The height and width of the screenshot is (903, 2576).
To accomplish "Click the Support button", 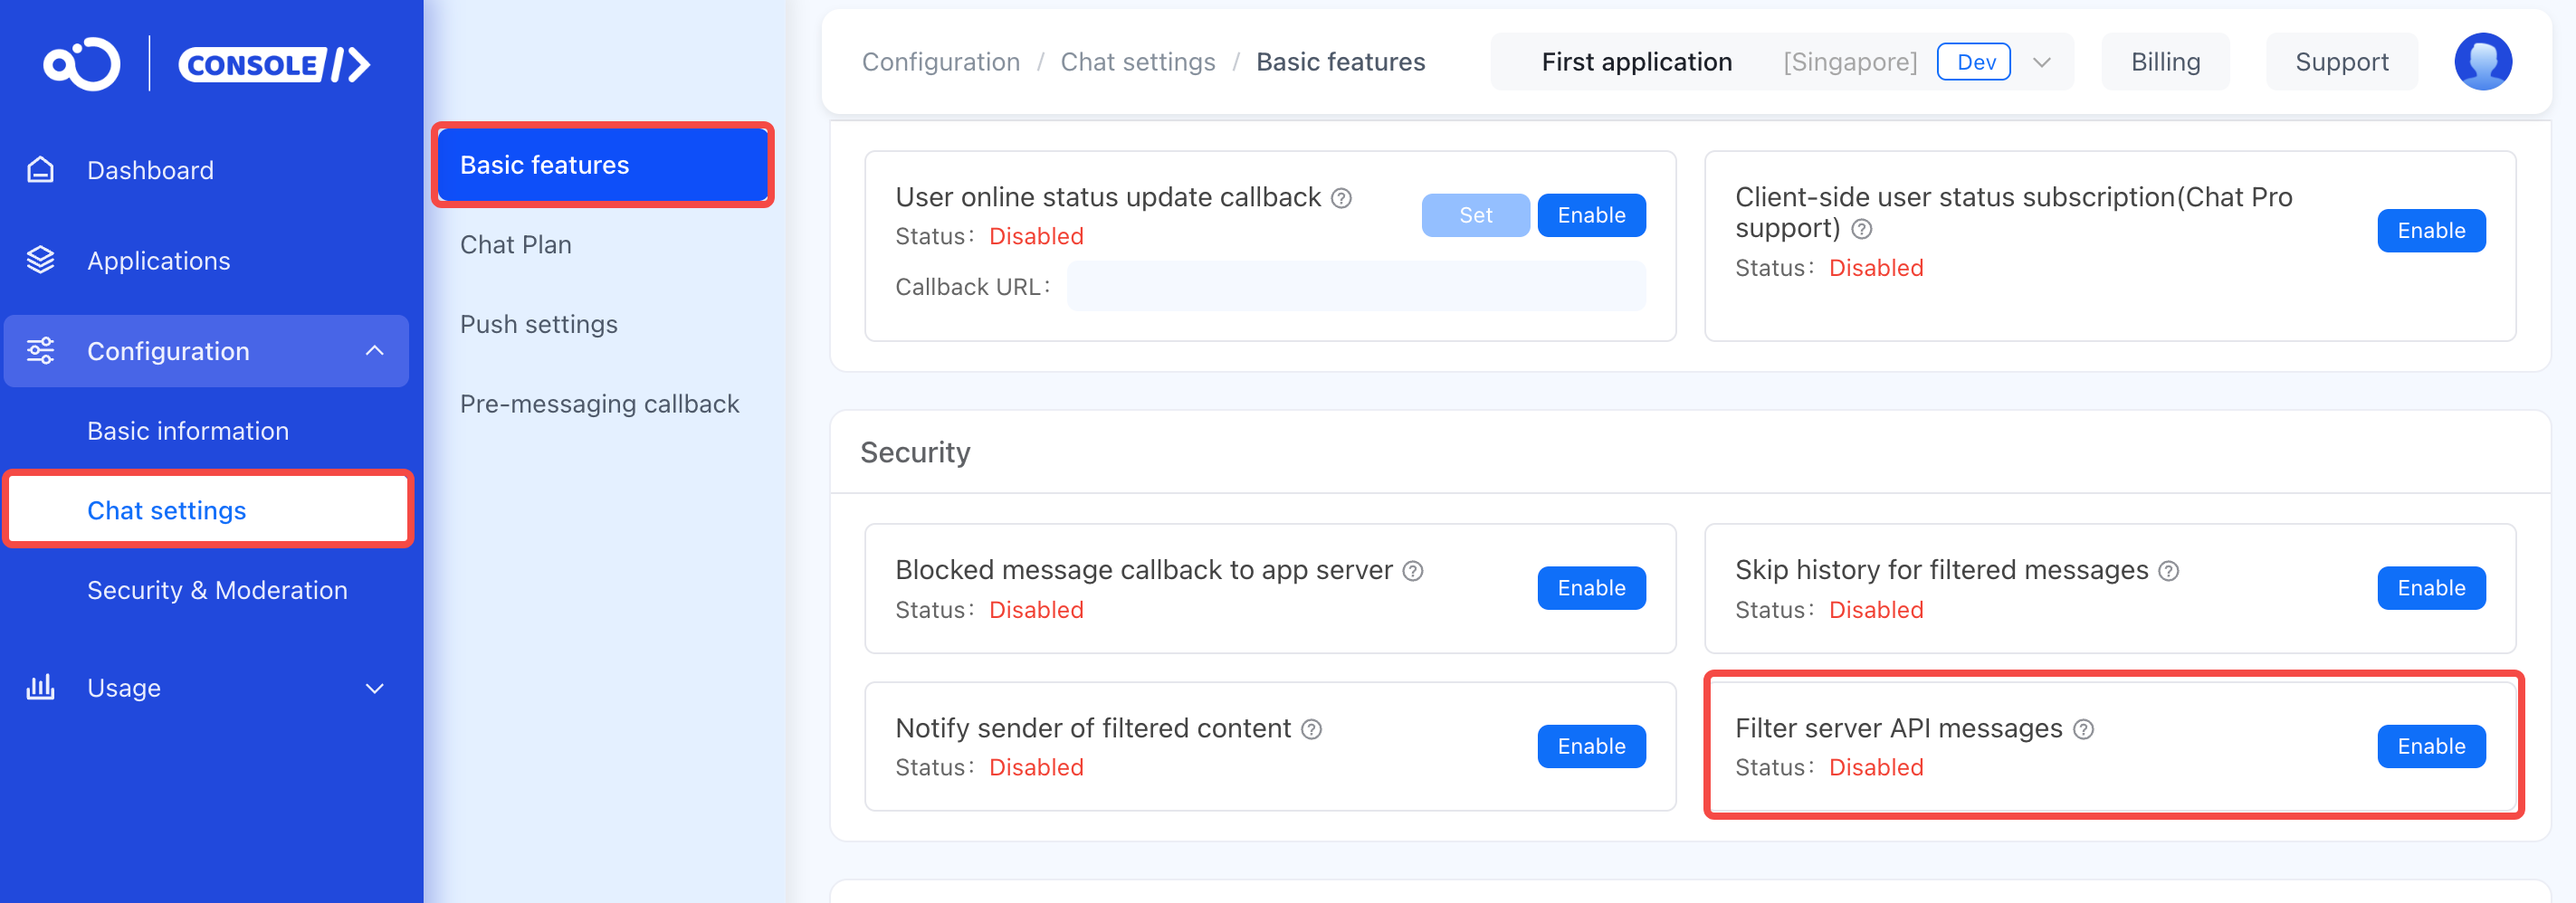I will click(x=2340, y=62).
